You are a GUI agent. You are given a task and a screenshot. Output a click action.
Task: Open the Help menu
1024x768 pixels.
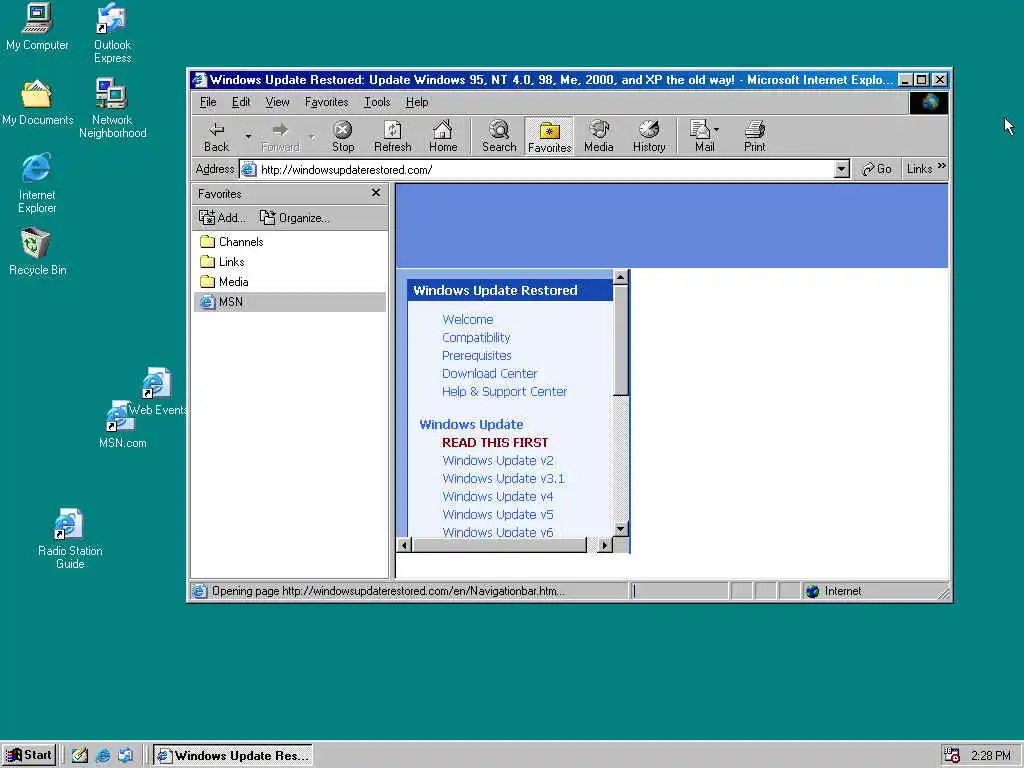(417, 102)
